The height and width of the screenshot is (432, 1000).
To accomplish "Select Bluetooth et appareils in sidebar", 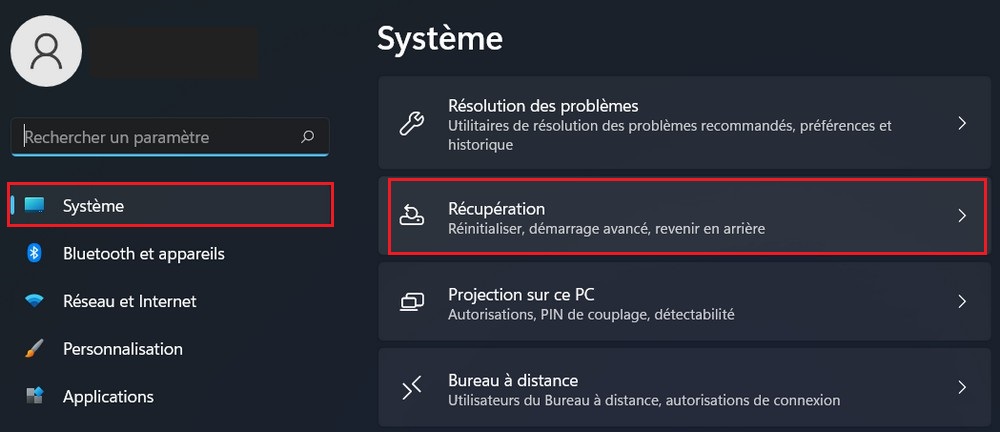I will (x=143, y=253).
